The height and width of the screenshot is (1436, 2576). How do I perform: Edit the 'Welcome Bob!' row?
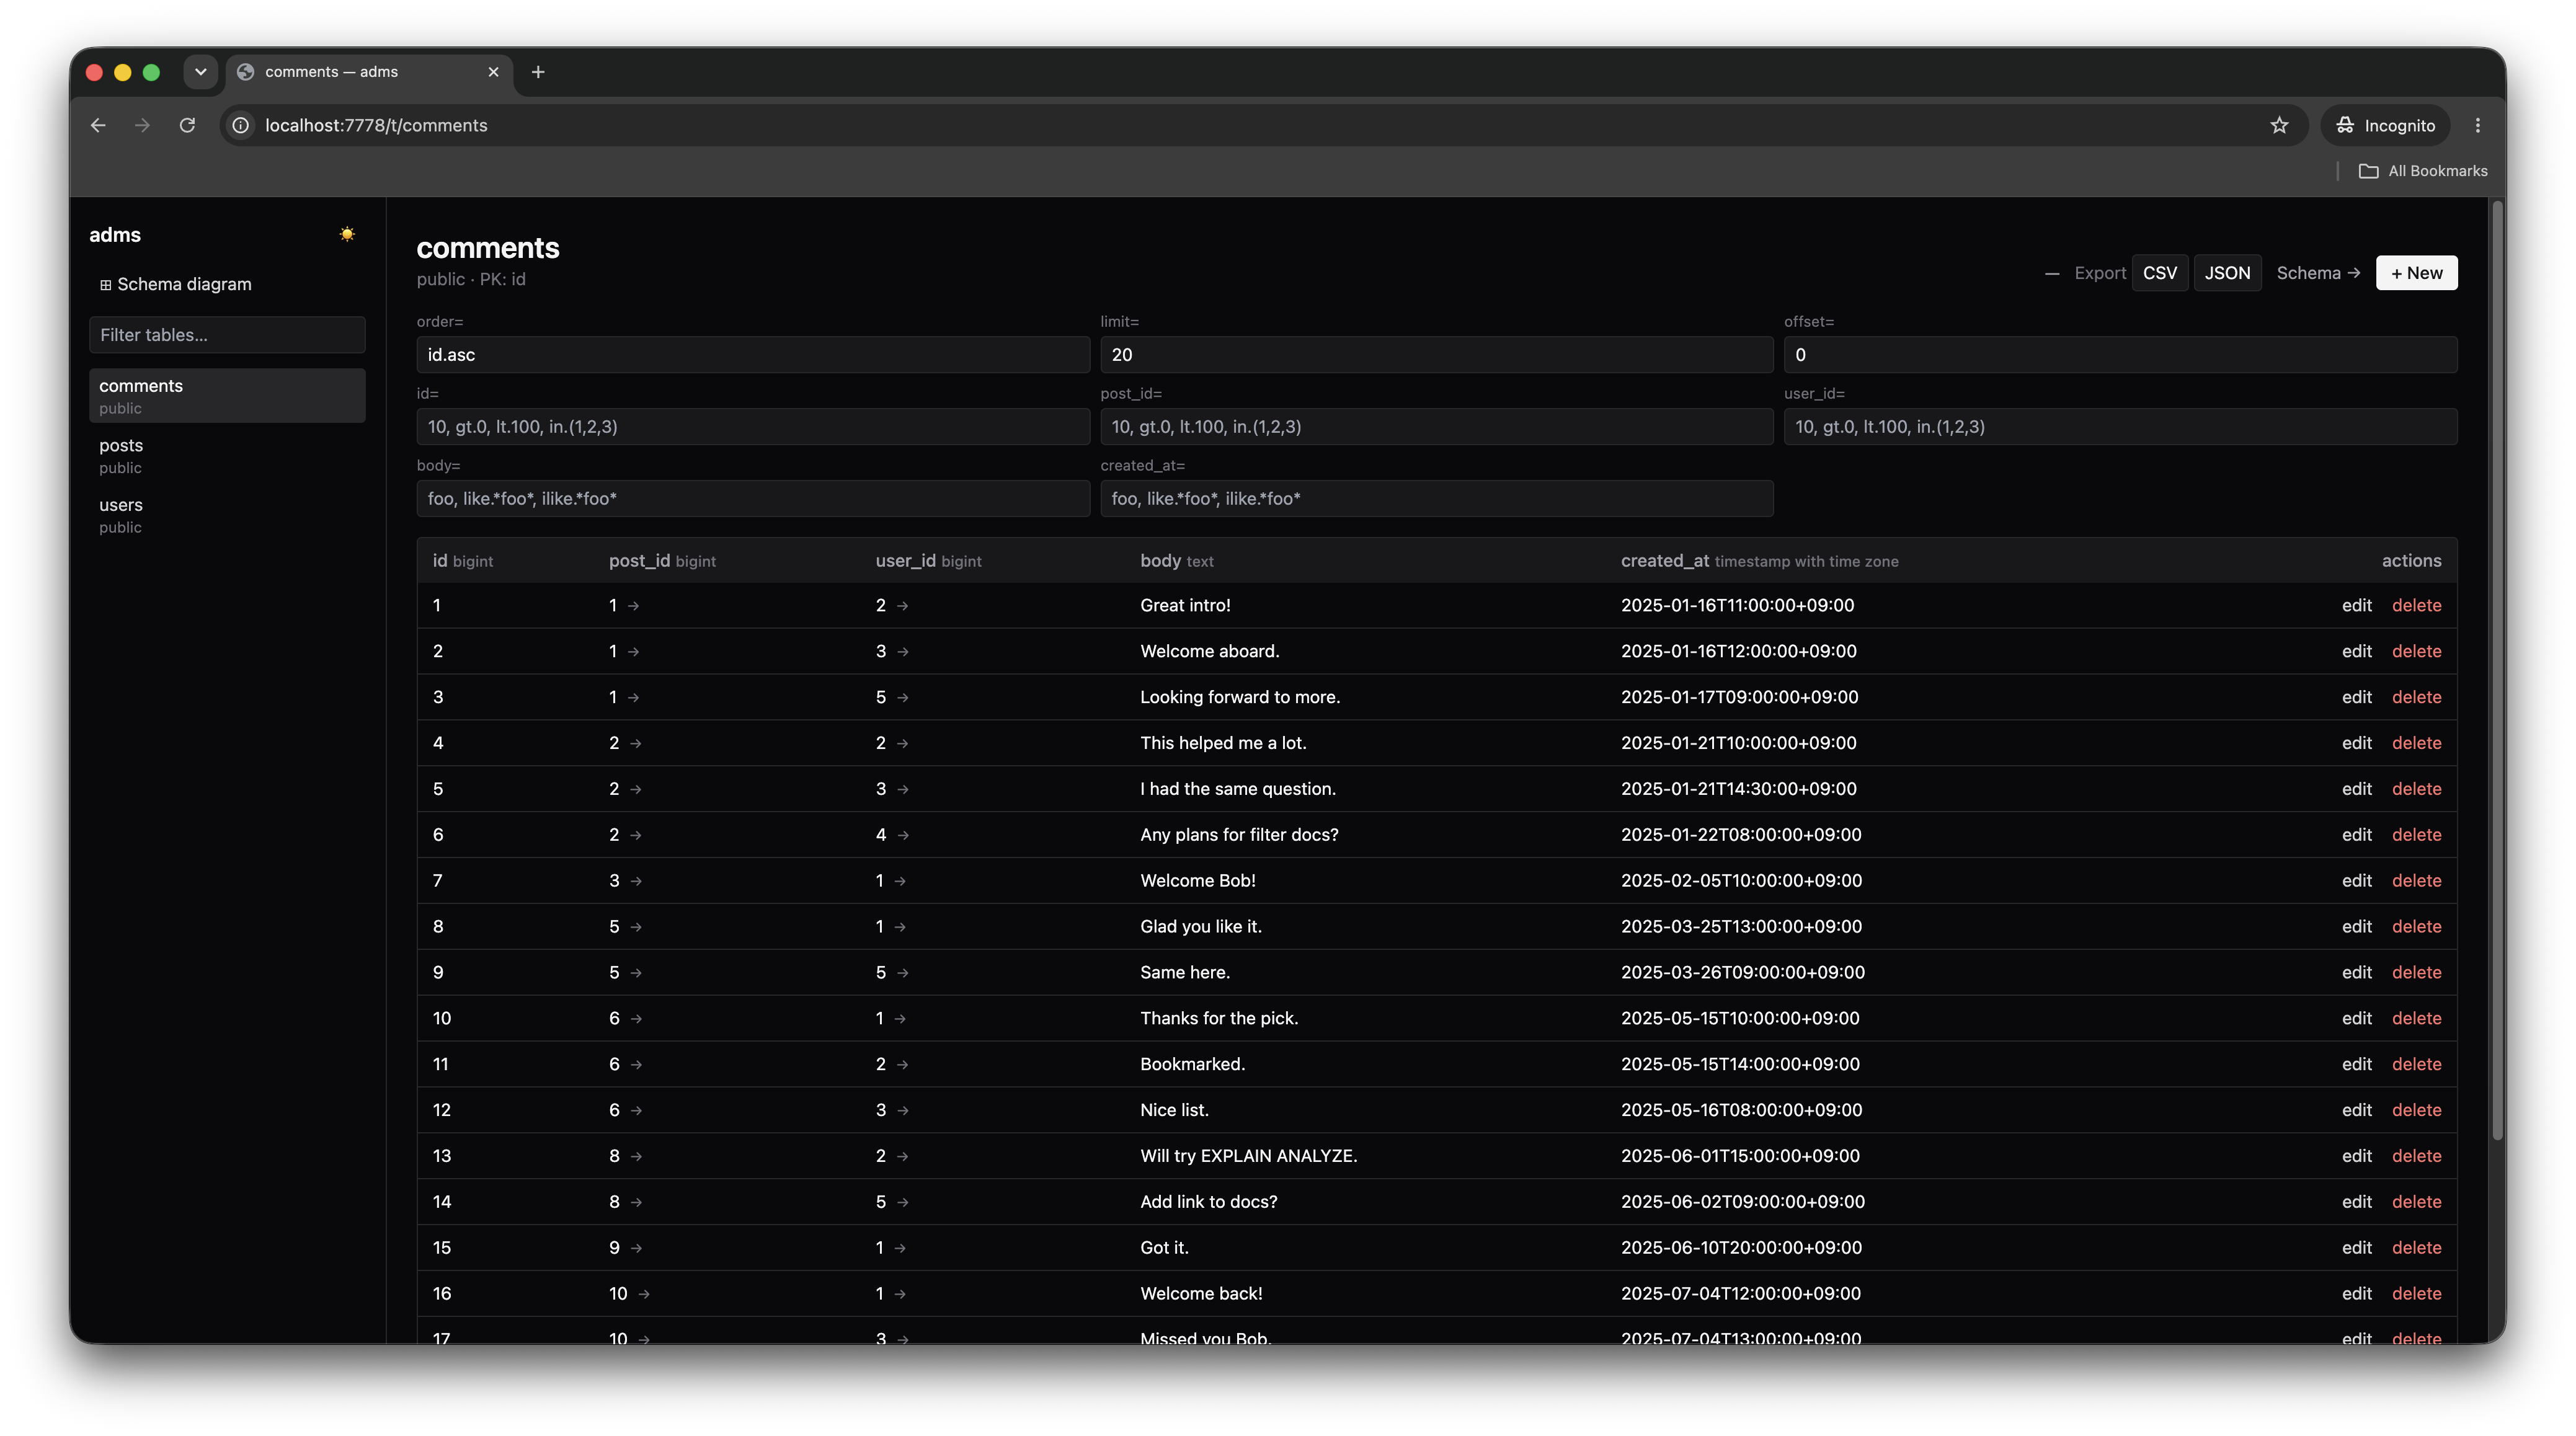coord(2356,881)
